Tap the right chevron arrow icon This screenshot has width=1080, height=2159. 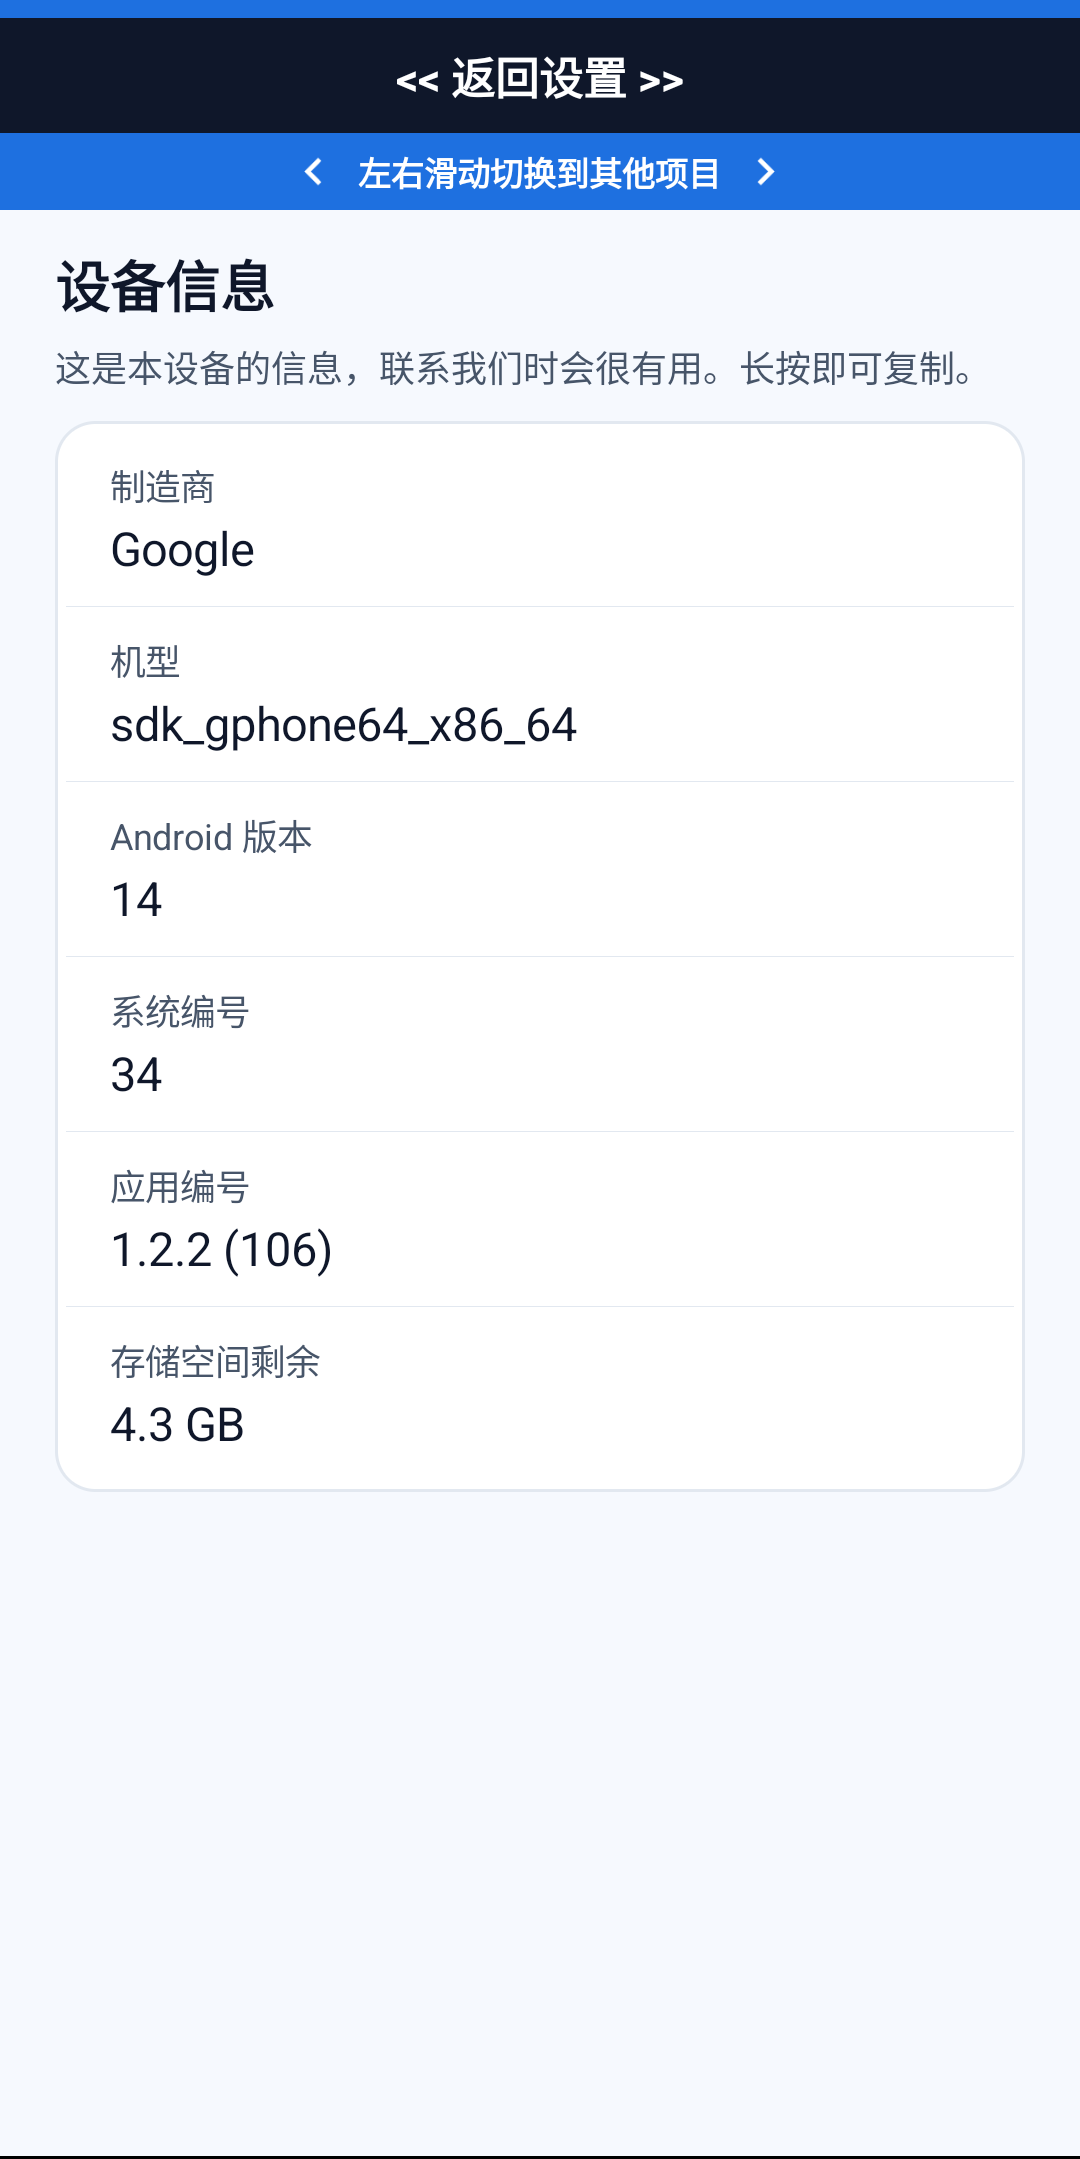[x=766, y=172]
